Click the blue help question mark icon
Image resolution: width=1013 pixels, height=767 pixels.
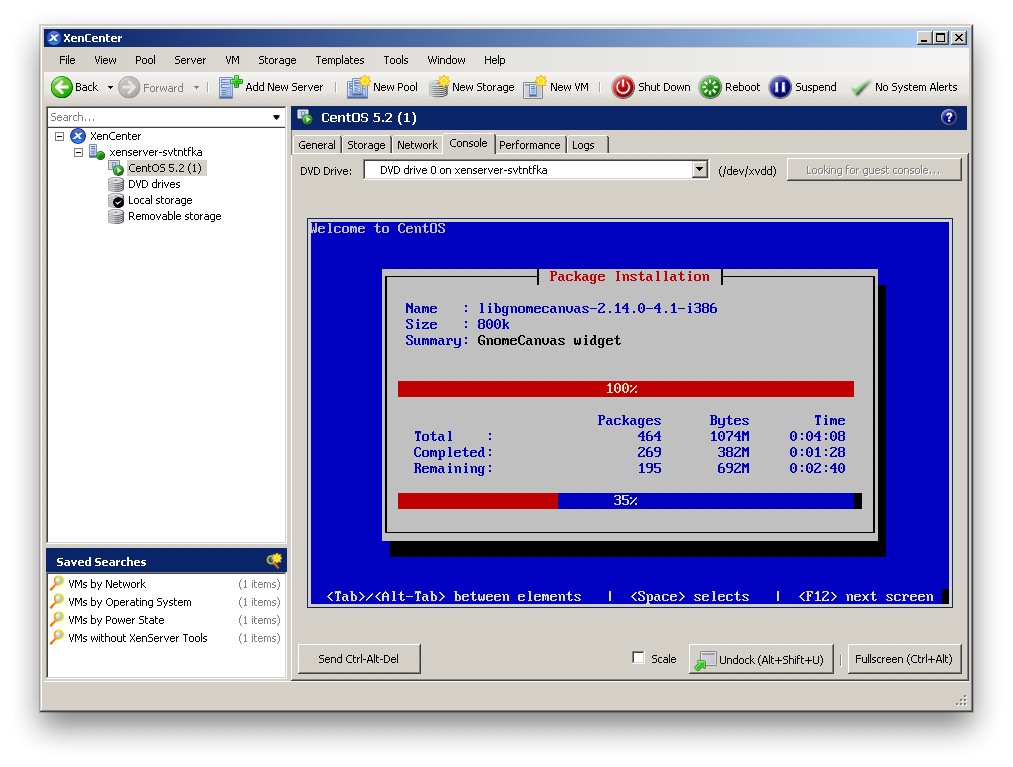(948, 117)
